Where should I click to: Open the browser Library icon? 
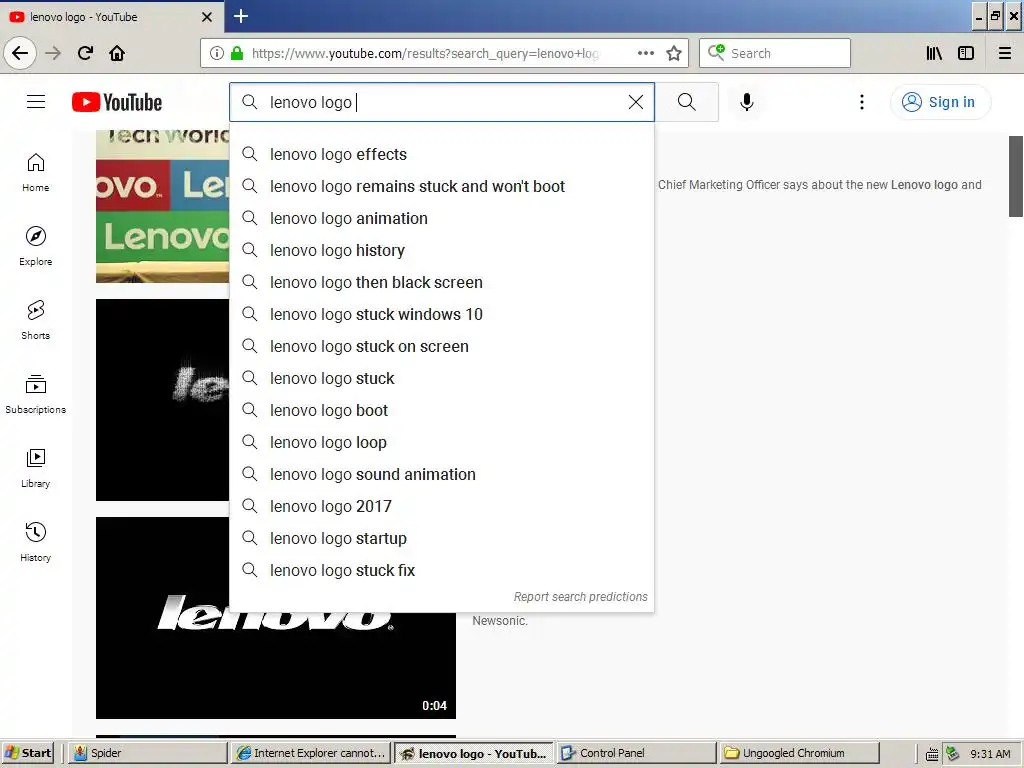pyautogui.click(x=934, y=54)
